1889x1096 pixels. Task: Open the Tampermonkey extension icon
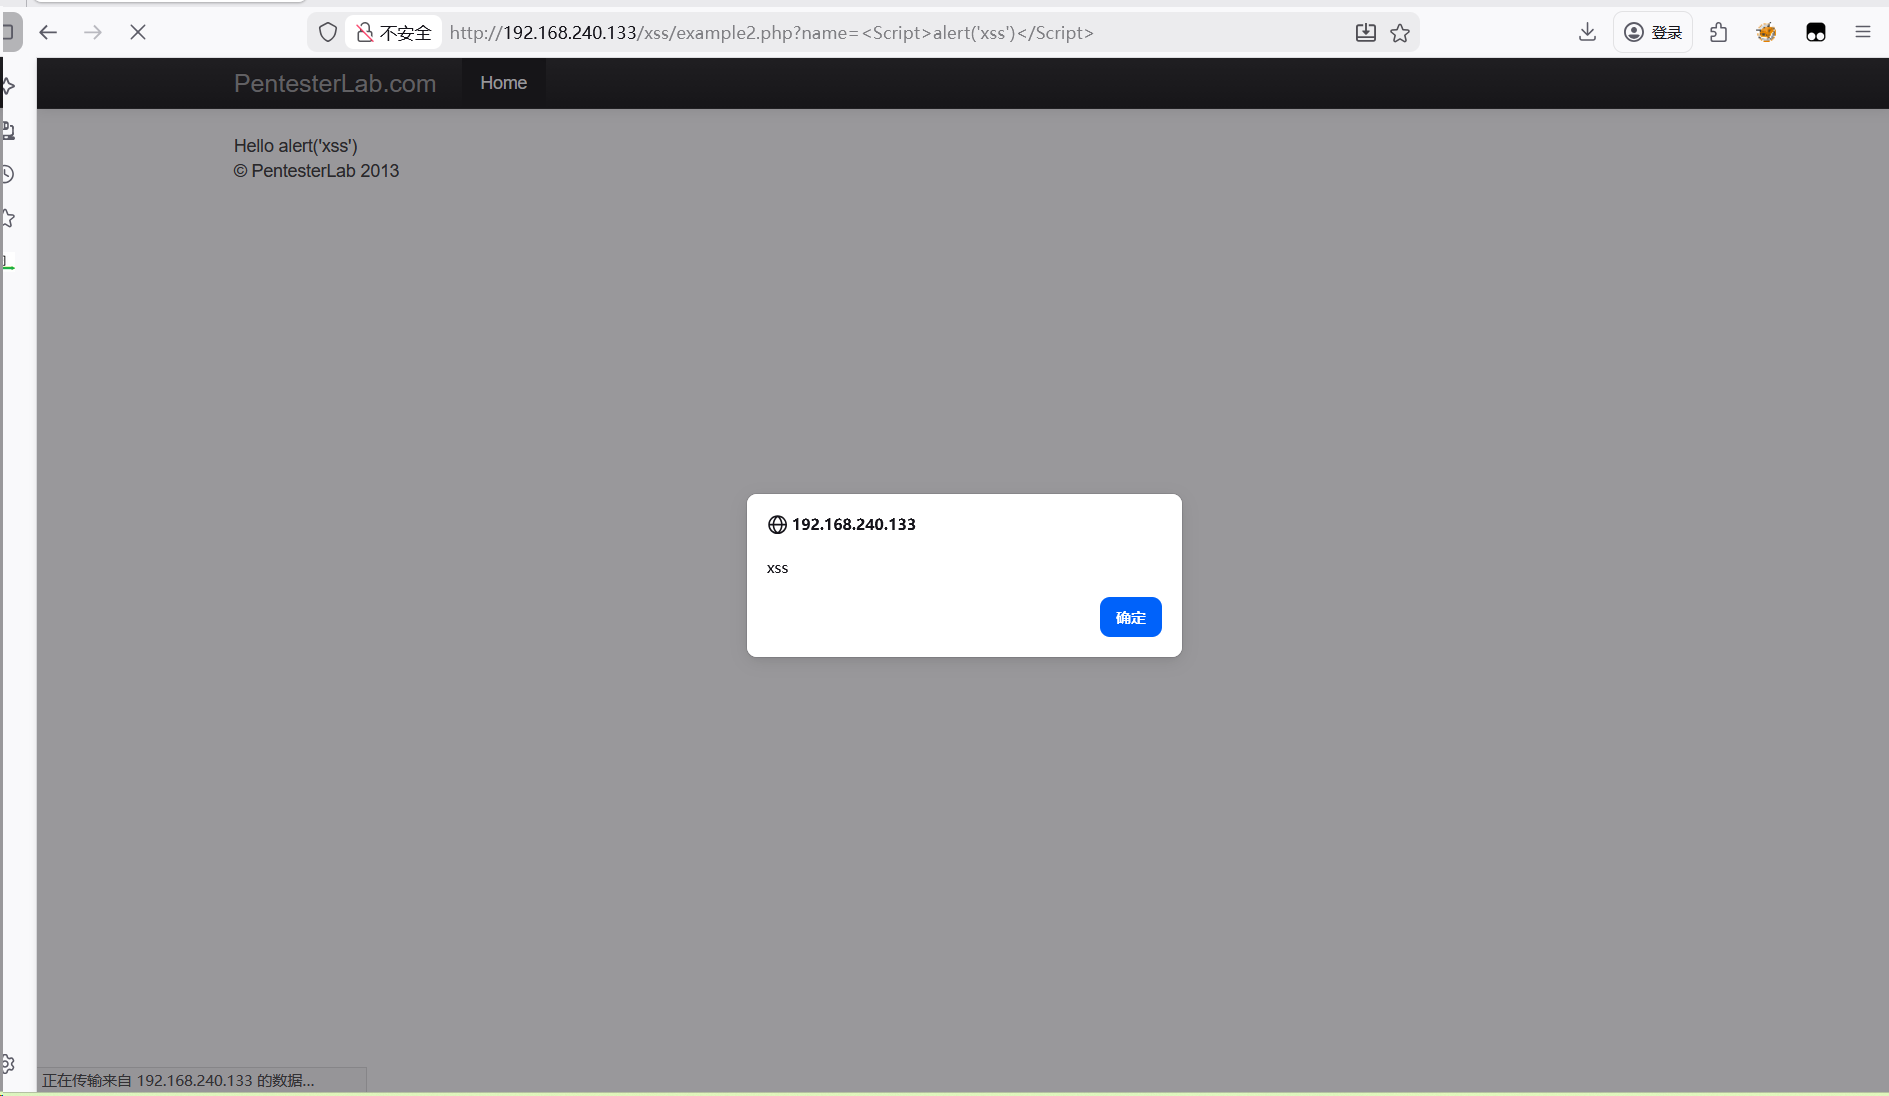point(1816,32)
